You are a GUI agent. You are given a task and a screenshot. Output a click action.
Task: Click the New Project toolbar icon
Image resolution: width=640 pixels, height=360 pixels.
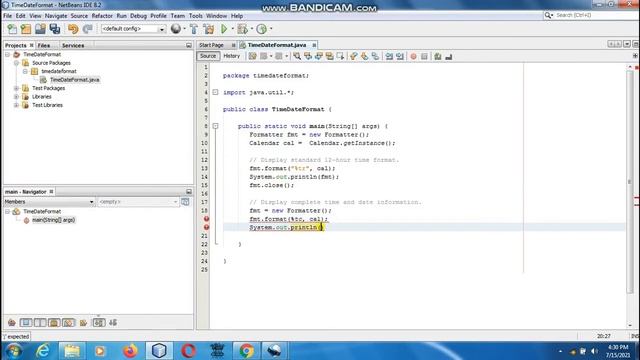point(26,29)
